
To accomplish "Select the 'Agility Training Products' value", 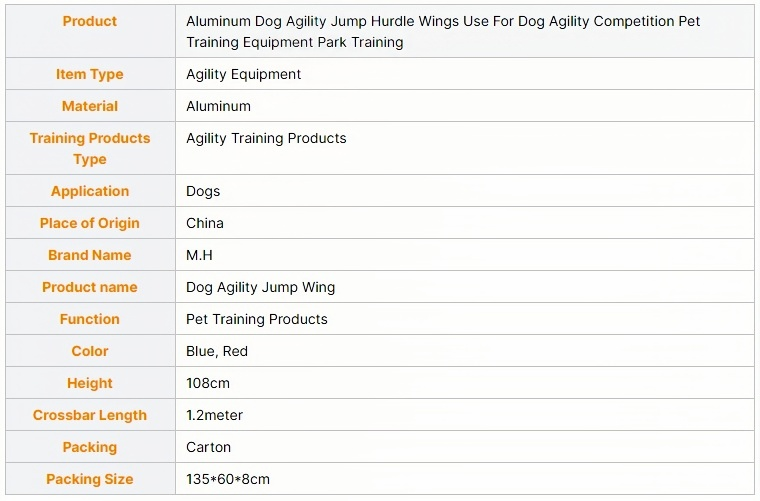I will tap(266, 138).
